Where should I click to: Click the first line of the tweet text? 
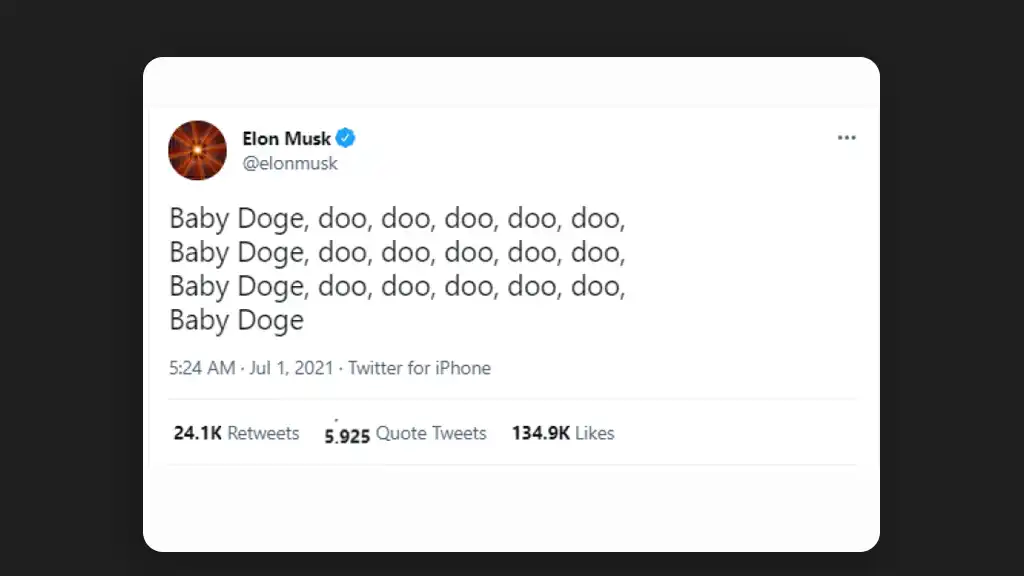click(397, 218)
